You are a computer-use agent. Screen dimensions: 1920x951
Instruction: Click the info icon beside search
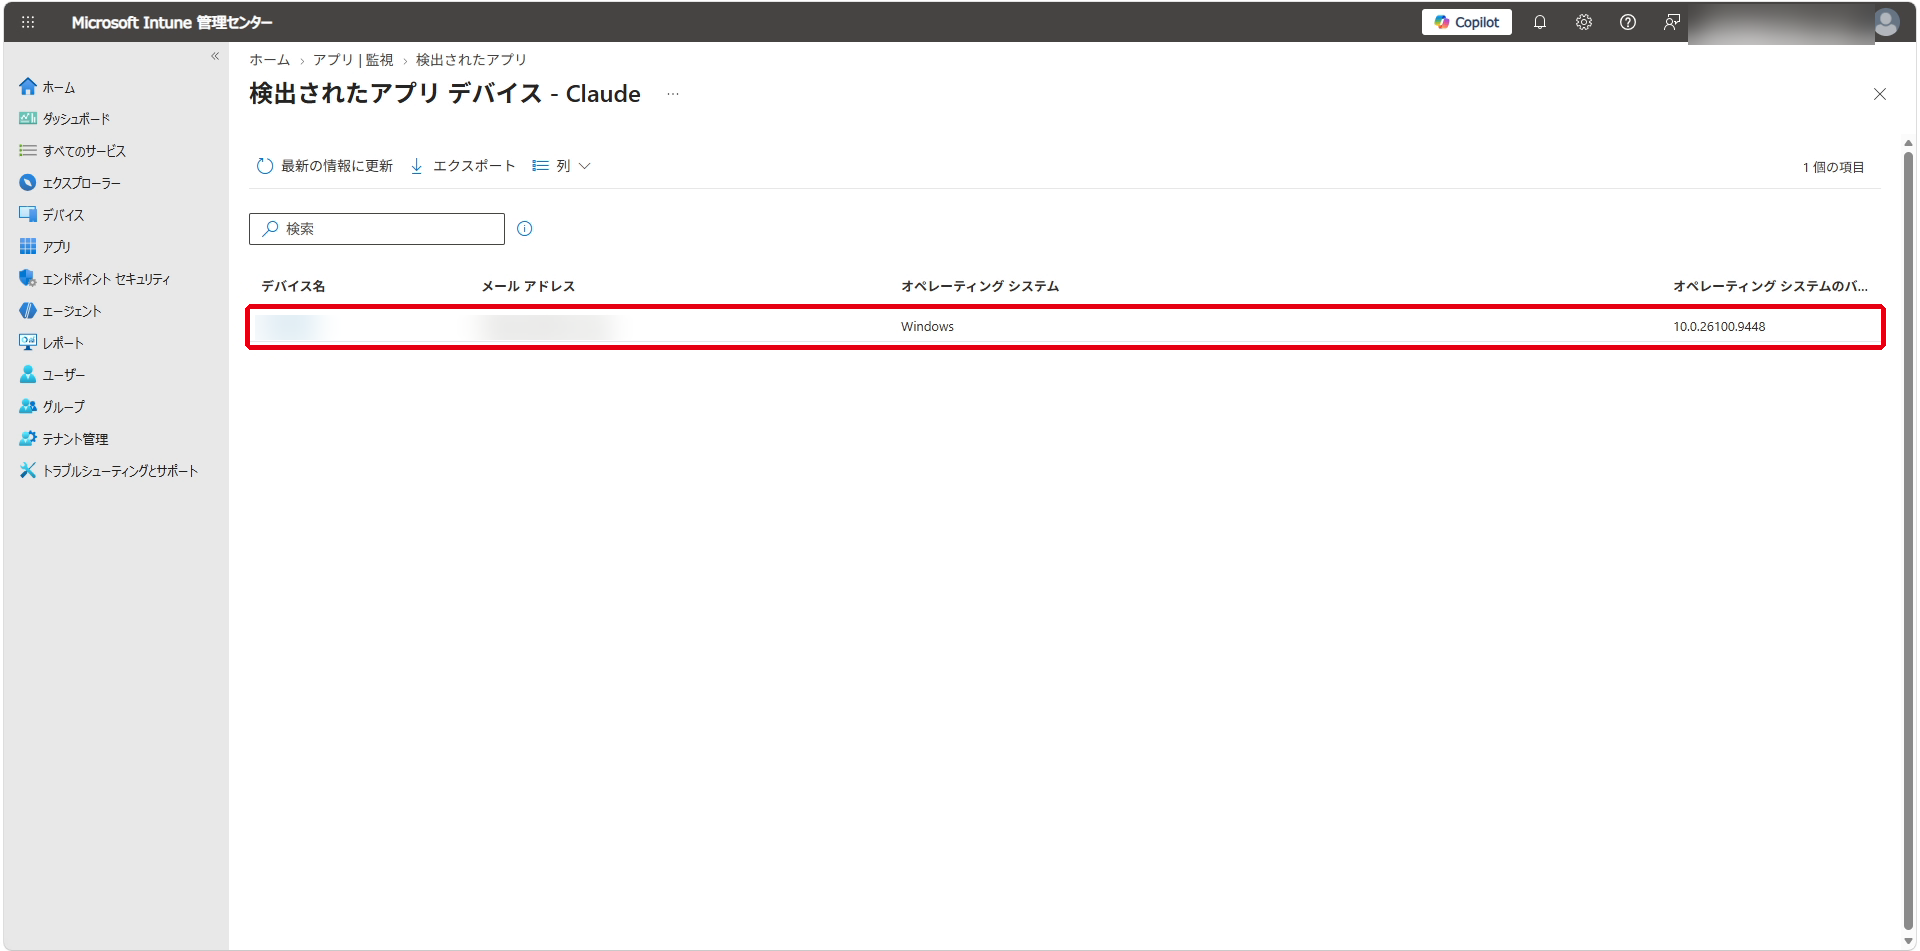525,229
